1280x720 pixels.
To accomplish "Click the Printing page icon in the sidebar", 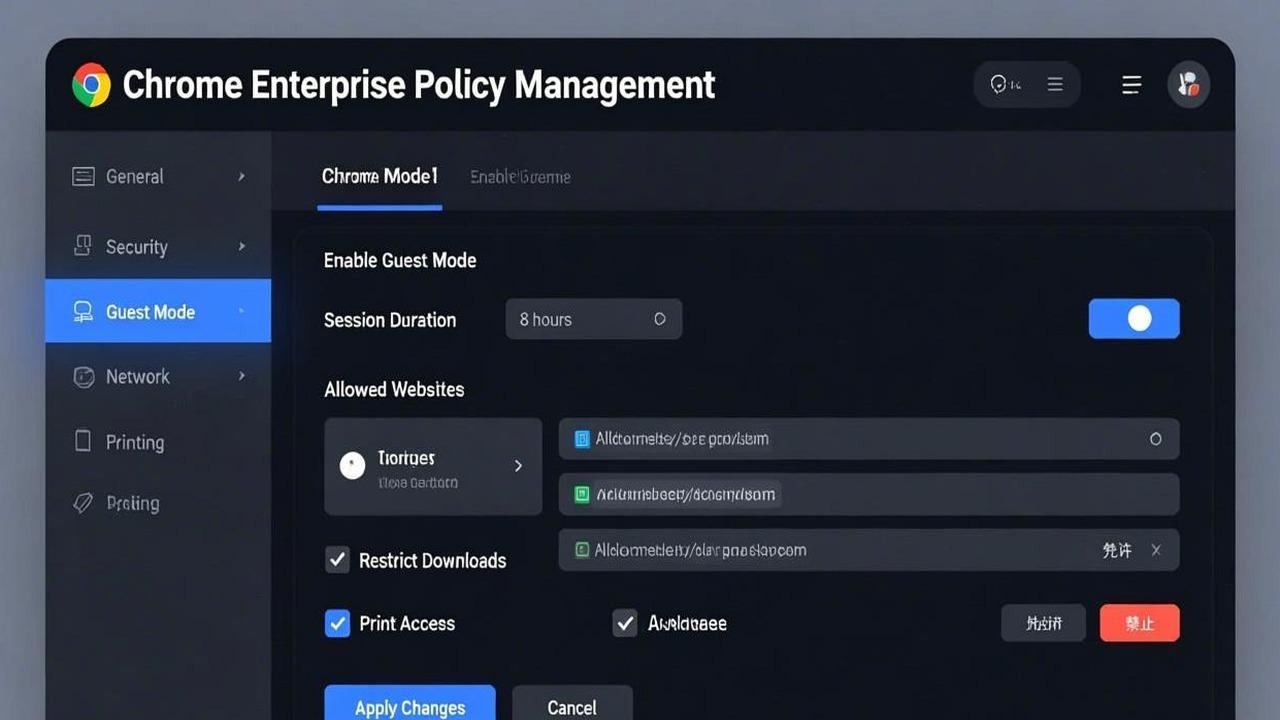I will click(x=83, y=441).
